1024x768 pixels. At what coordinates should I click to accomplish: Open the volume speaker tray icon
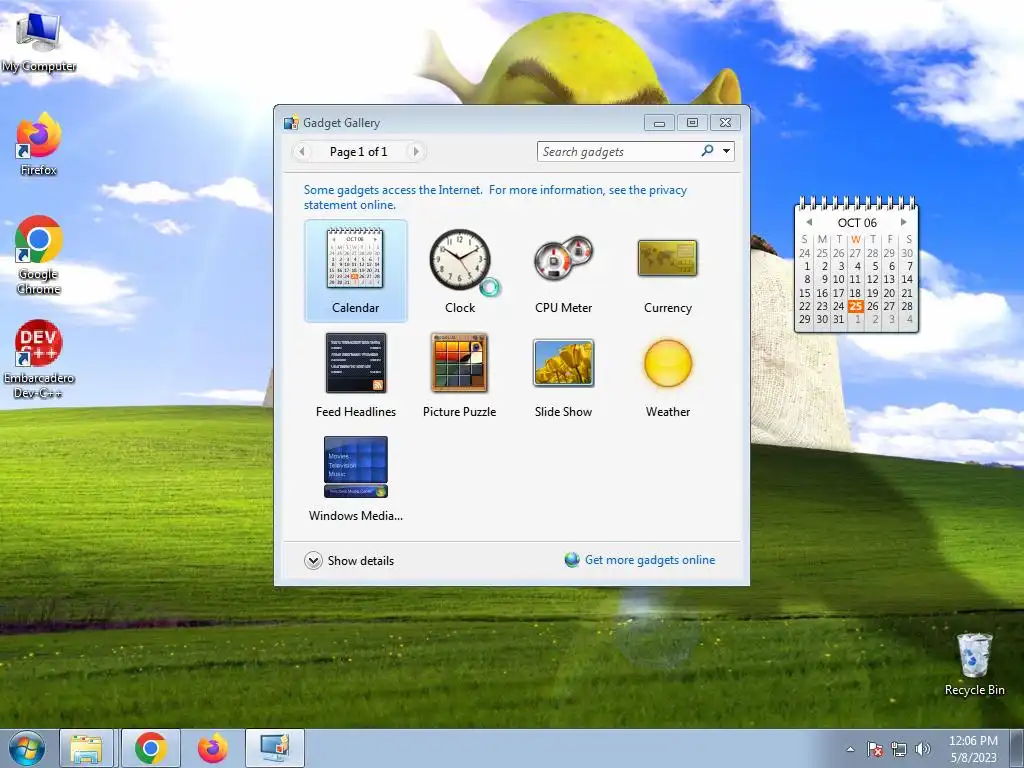[922, 749]
